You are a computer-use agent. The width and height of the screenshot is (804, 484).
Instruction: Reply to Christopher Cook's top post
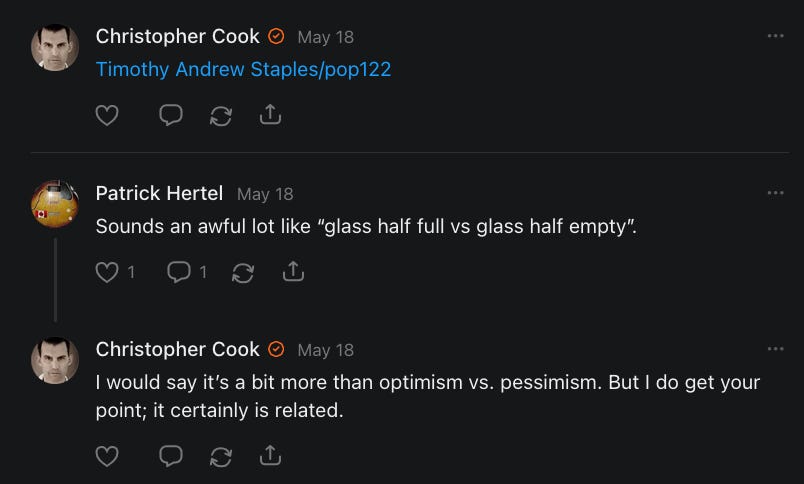click(171, 116)
